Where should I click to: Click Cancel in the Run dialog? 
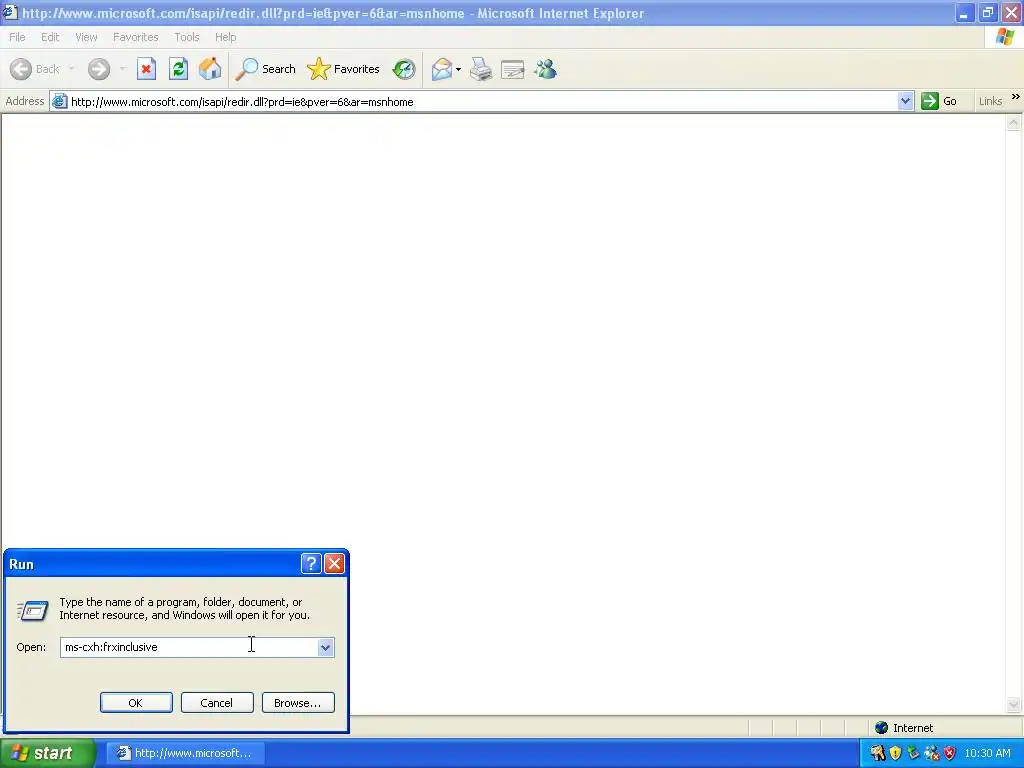point(217,703)
